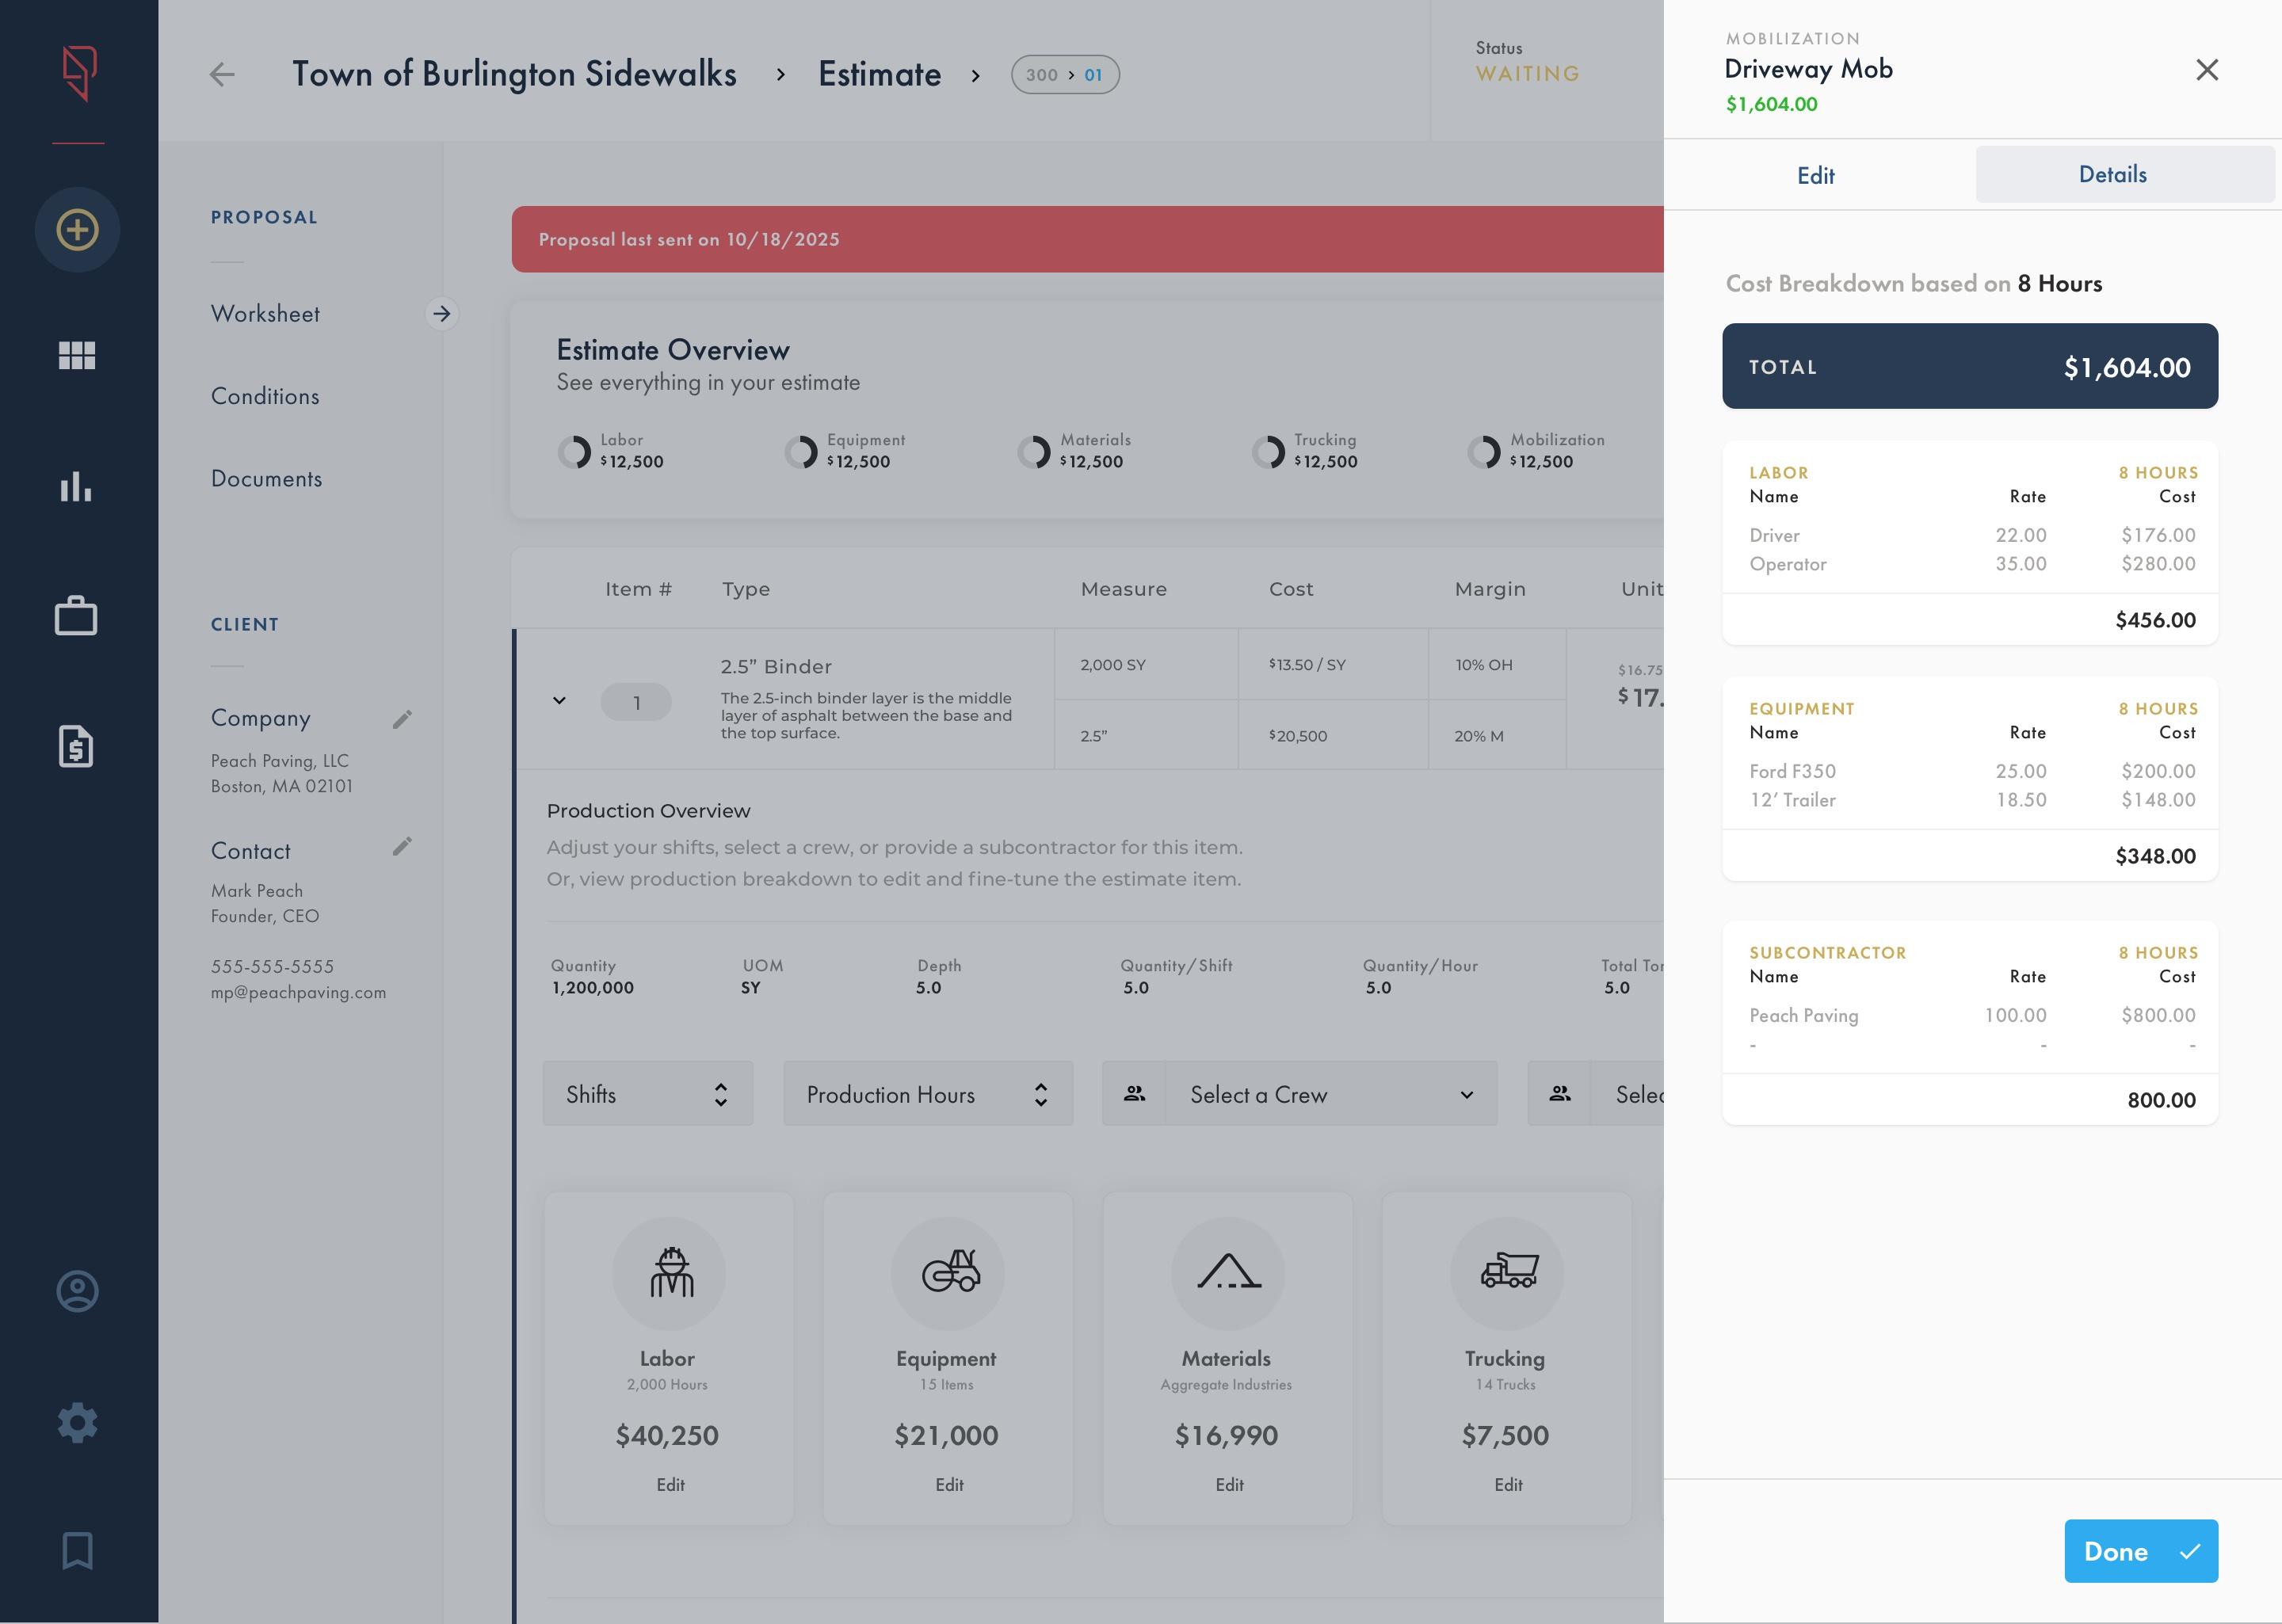Viewport: 2282px width, 1624px height.
Task: Switch to the Edit tab in panel
Action: pyautogui.click(x=1815, y=176)
